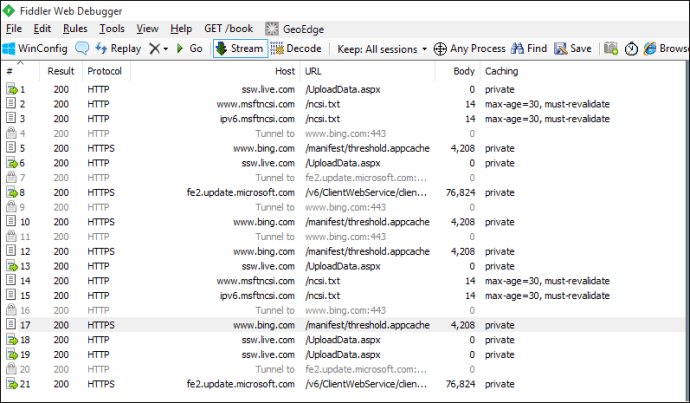
Task: Sort by the URL column header
Action: (367, 71)
